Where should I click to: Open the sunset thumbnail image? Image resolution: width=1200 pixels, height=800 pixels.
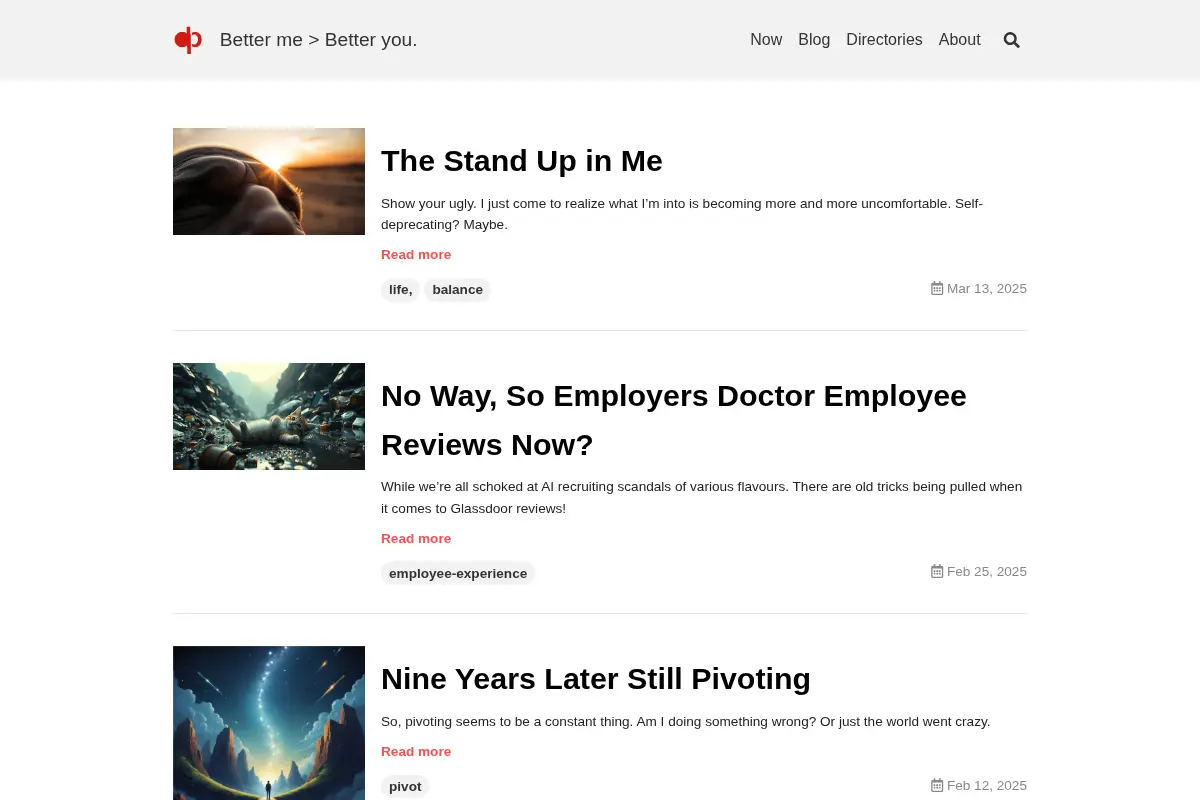tap(269, 181)
